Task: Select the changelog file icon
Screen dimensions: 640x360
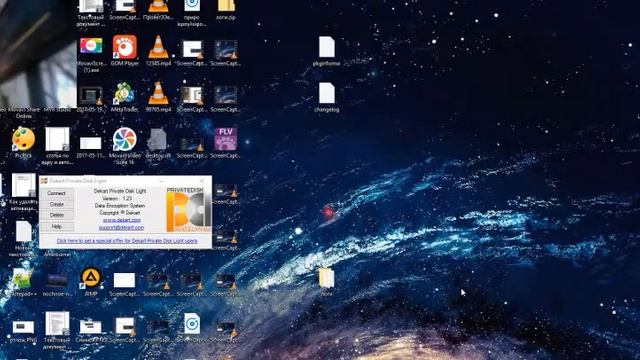Action: (327, 97)
